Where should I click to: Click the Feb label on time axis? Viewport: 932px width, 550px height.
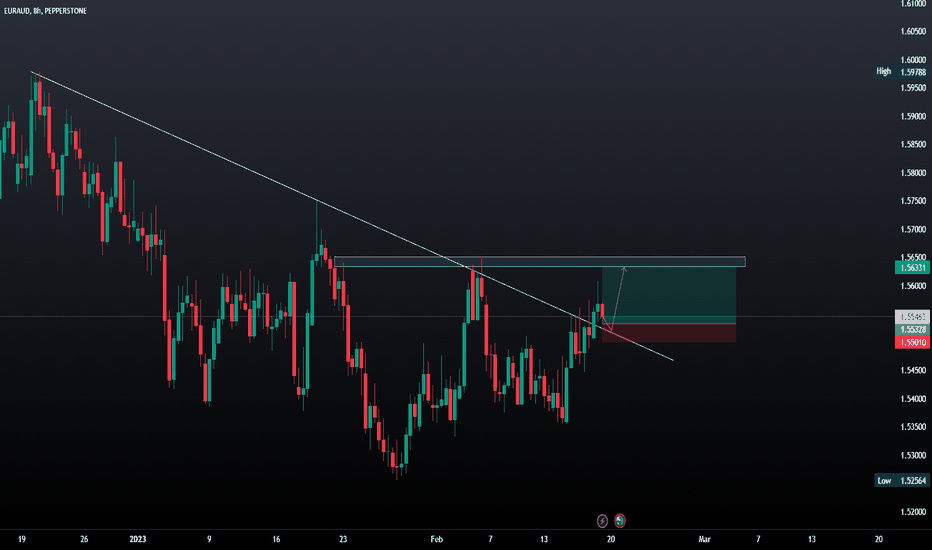pos(436,539)
